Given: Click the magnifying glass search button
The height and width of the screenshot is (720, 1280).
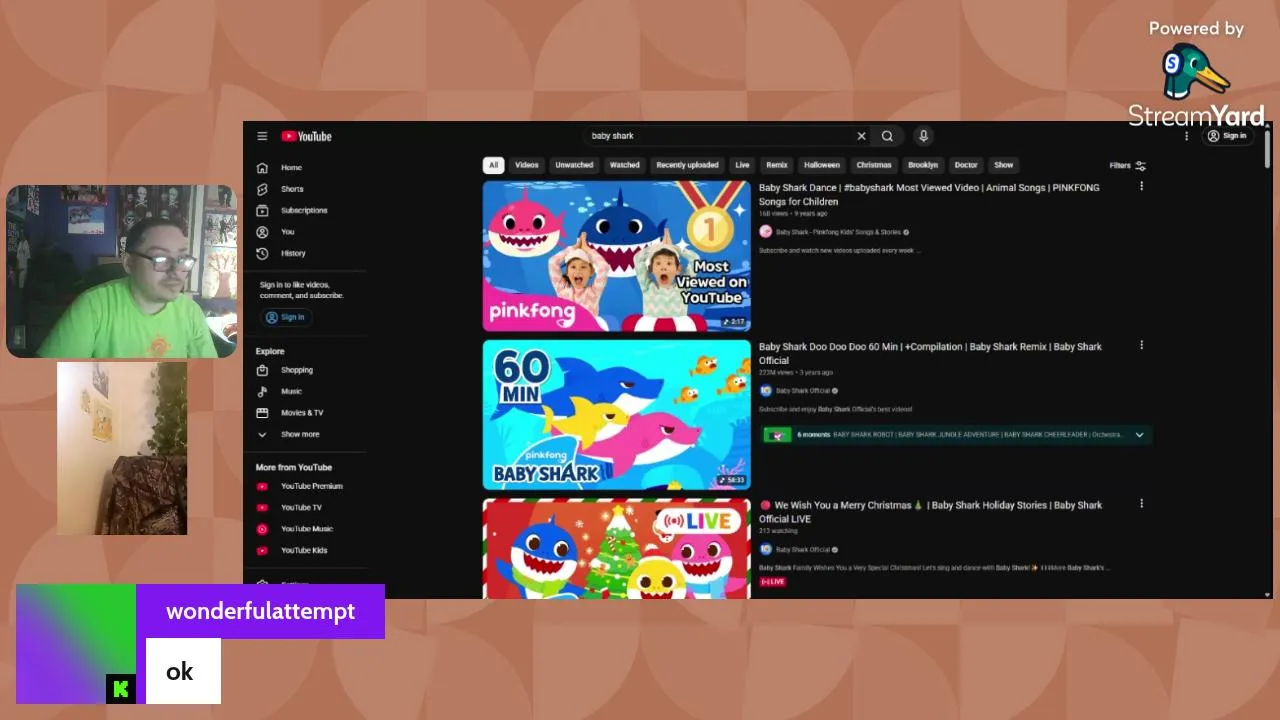Looking at the screenshot, I should [887, 136].
